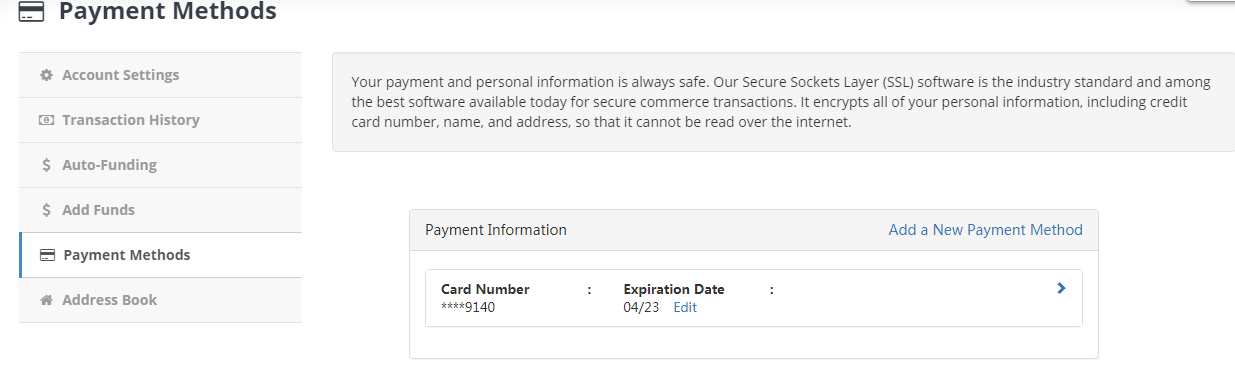Open Account Settings in sidebar
The width and height of the screenshot is (1235, 382).
[x=160, y=75]
